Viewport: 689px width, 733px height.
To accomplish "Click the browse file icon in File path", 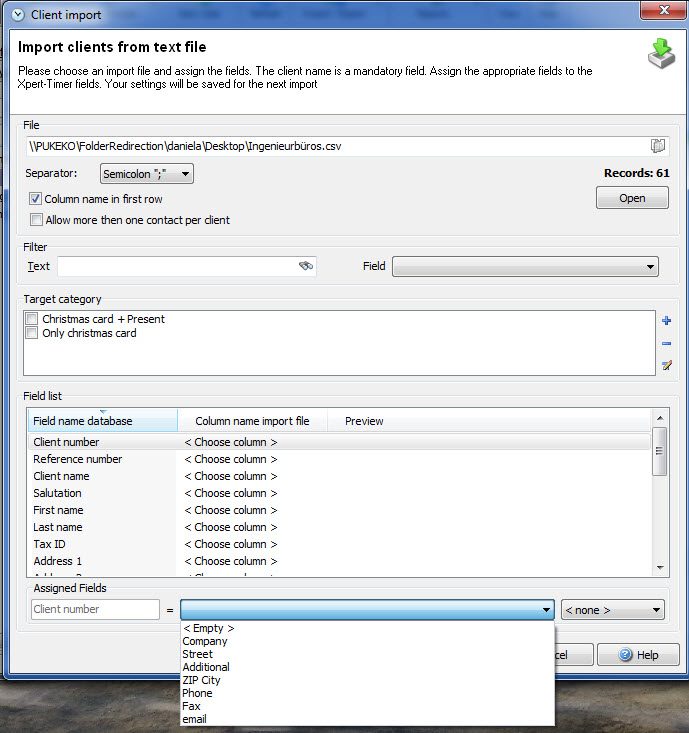I will pos(658,146).
